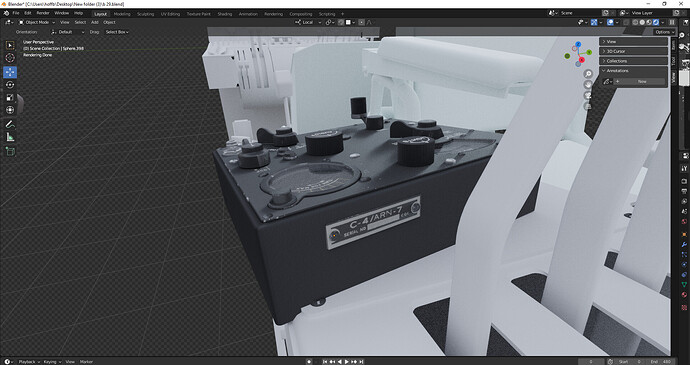Screen dimensions: 690x365
Task: Open the Local transform orientation dropdown
Action: tap(308, 22)
